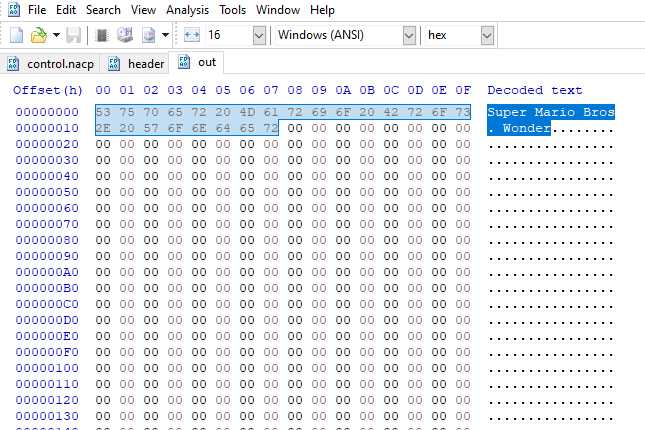Click the 0F column header
The height and width of the screenshot is (430, 645).
(x=463, y=90)
